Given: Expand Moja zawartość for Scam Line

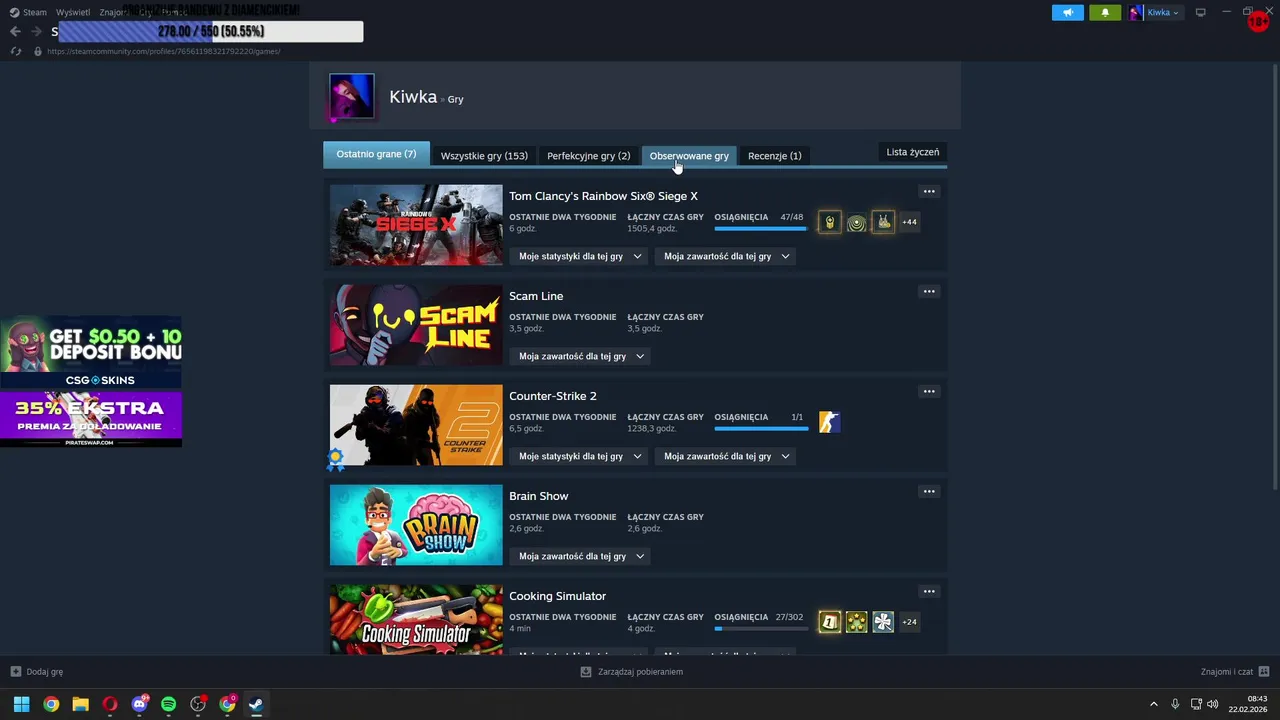Looking at the screenshot, I should click(581, 356).
